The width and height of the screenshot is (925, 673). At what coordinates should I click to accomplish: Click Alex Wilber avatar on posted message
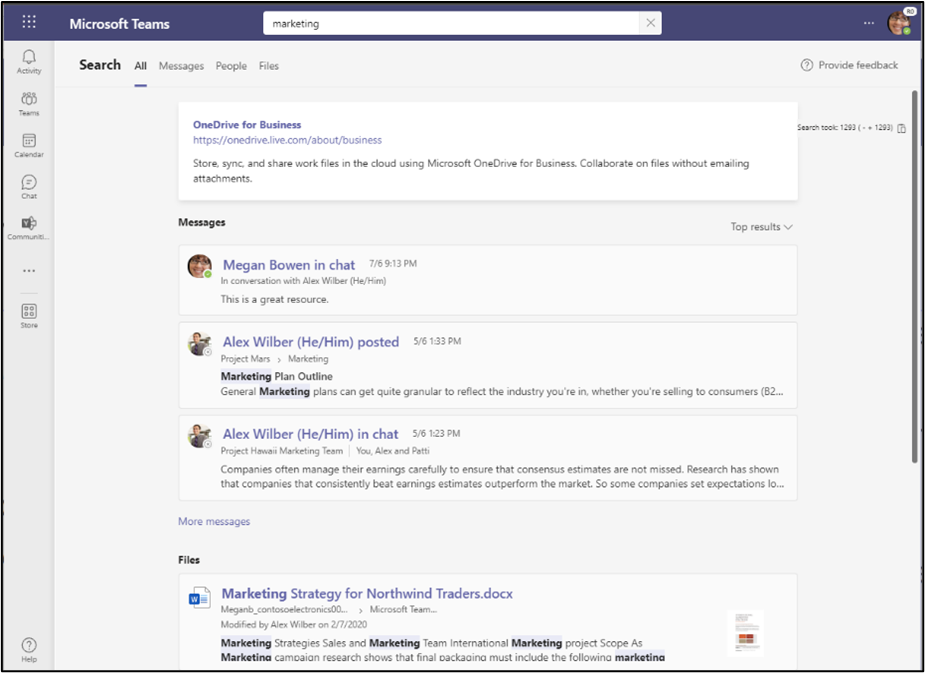click(199, 343)
